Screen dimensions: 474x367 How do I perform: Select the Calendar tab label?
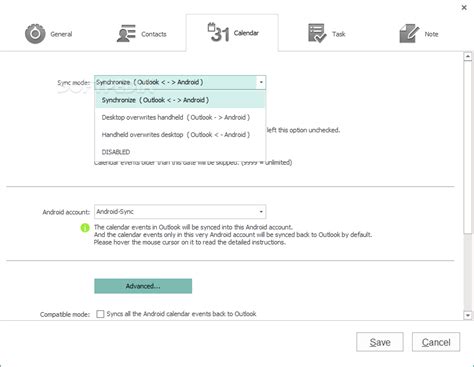pos(246,33)
